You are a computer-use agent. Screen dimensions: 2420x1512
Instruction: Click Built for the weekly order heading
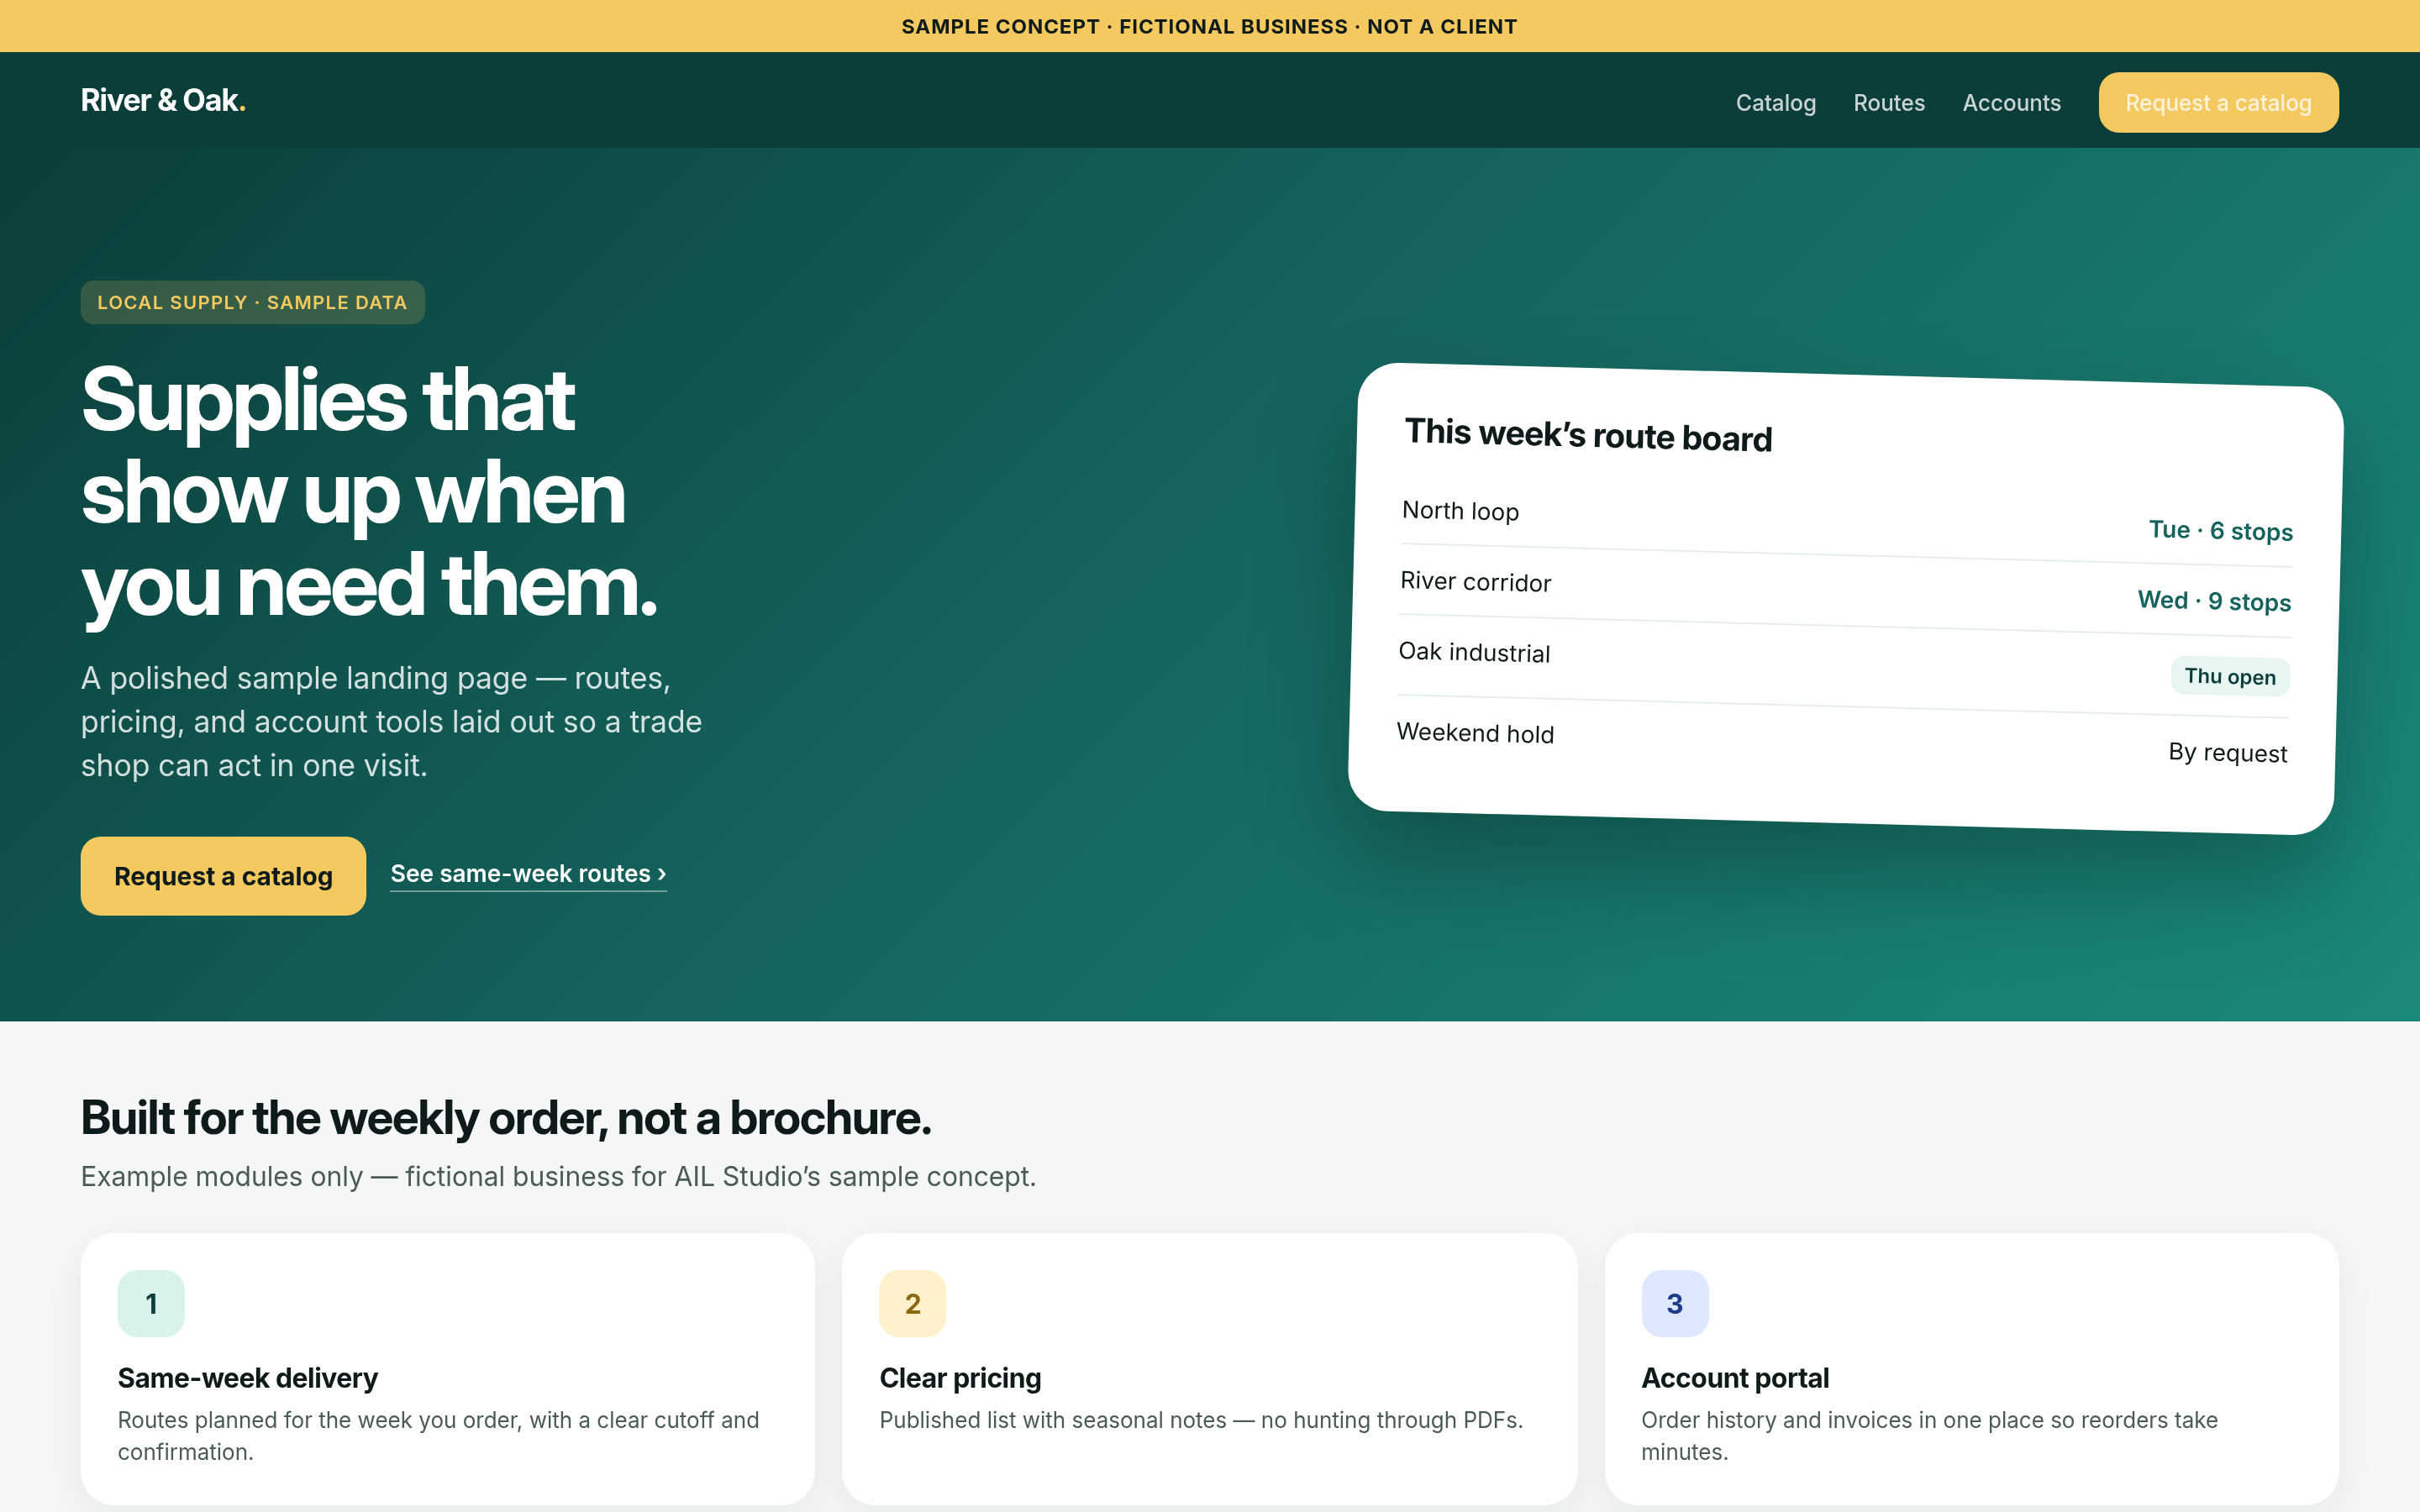click(x=506, y=1118)
